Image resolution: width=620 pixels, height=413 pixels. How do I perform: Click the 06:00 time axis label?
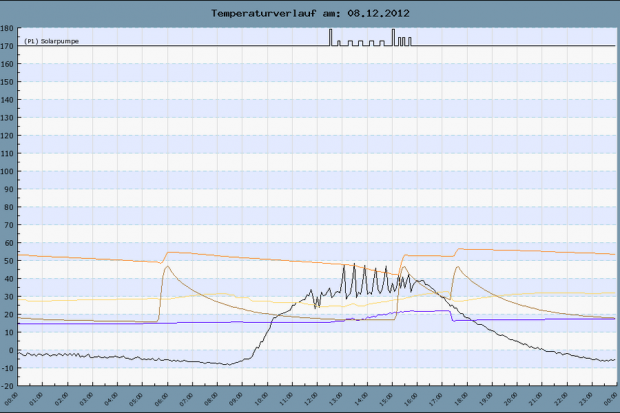click(161, 399)
